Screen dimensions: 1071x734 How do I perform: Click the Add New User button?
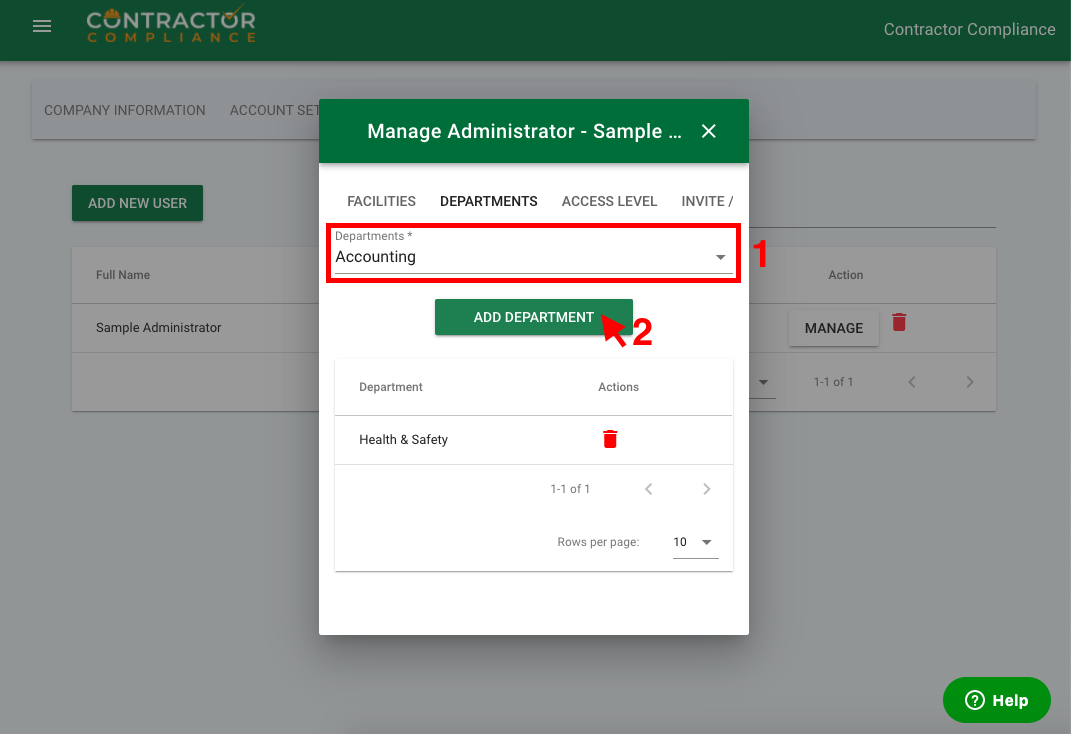click(x=137, y=203)
